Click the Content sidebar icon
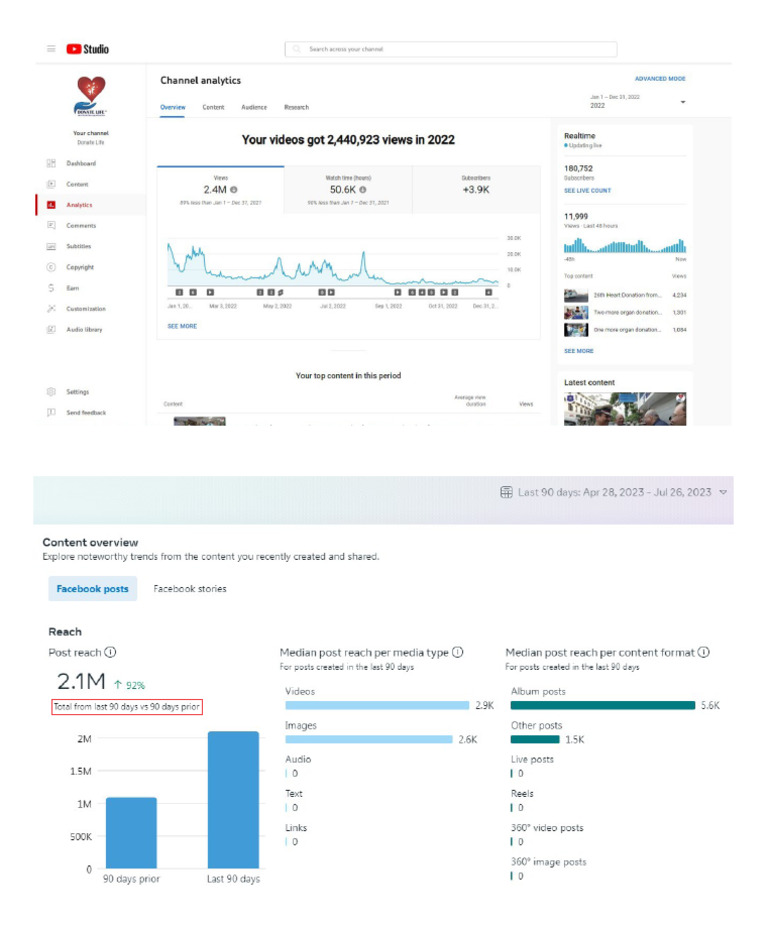The image size is (768, 928). point(51,184)
